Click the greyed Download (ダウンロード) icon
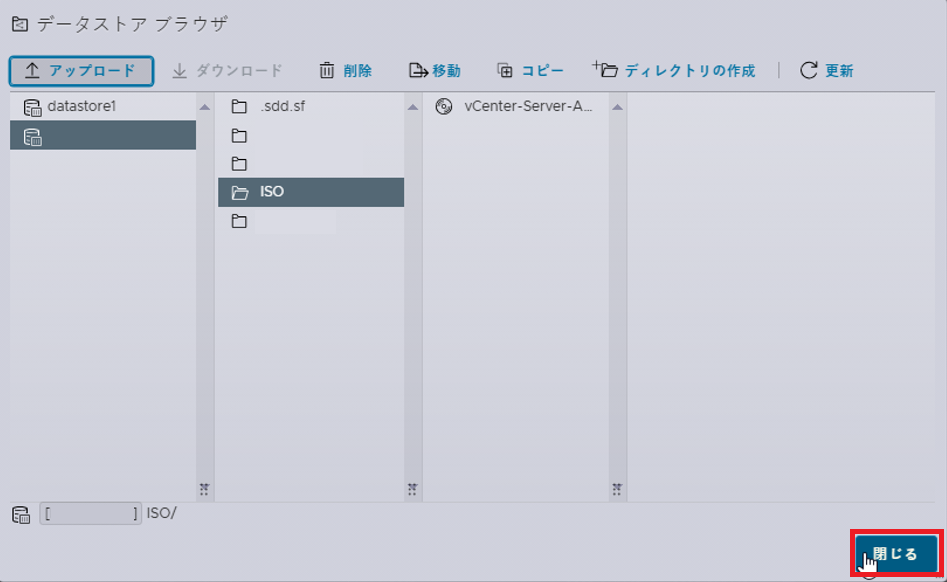This screenshot has height=582, width=947. 179,71
